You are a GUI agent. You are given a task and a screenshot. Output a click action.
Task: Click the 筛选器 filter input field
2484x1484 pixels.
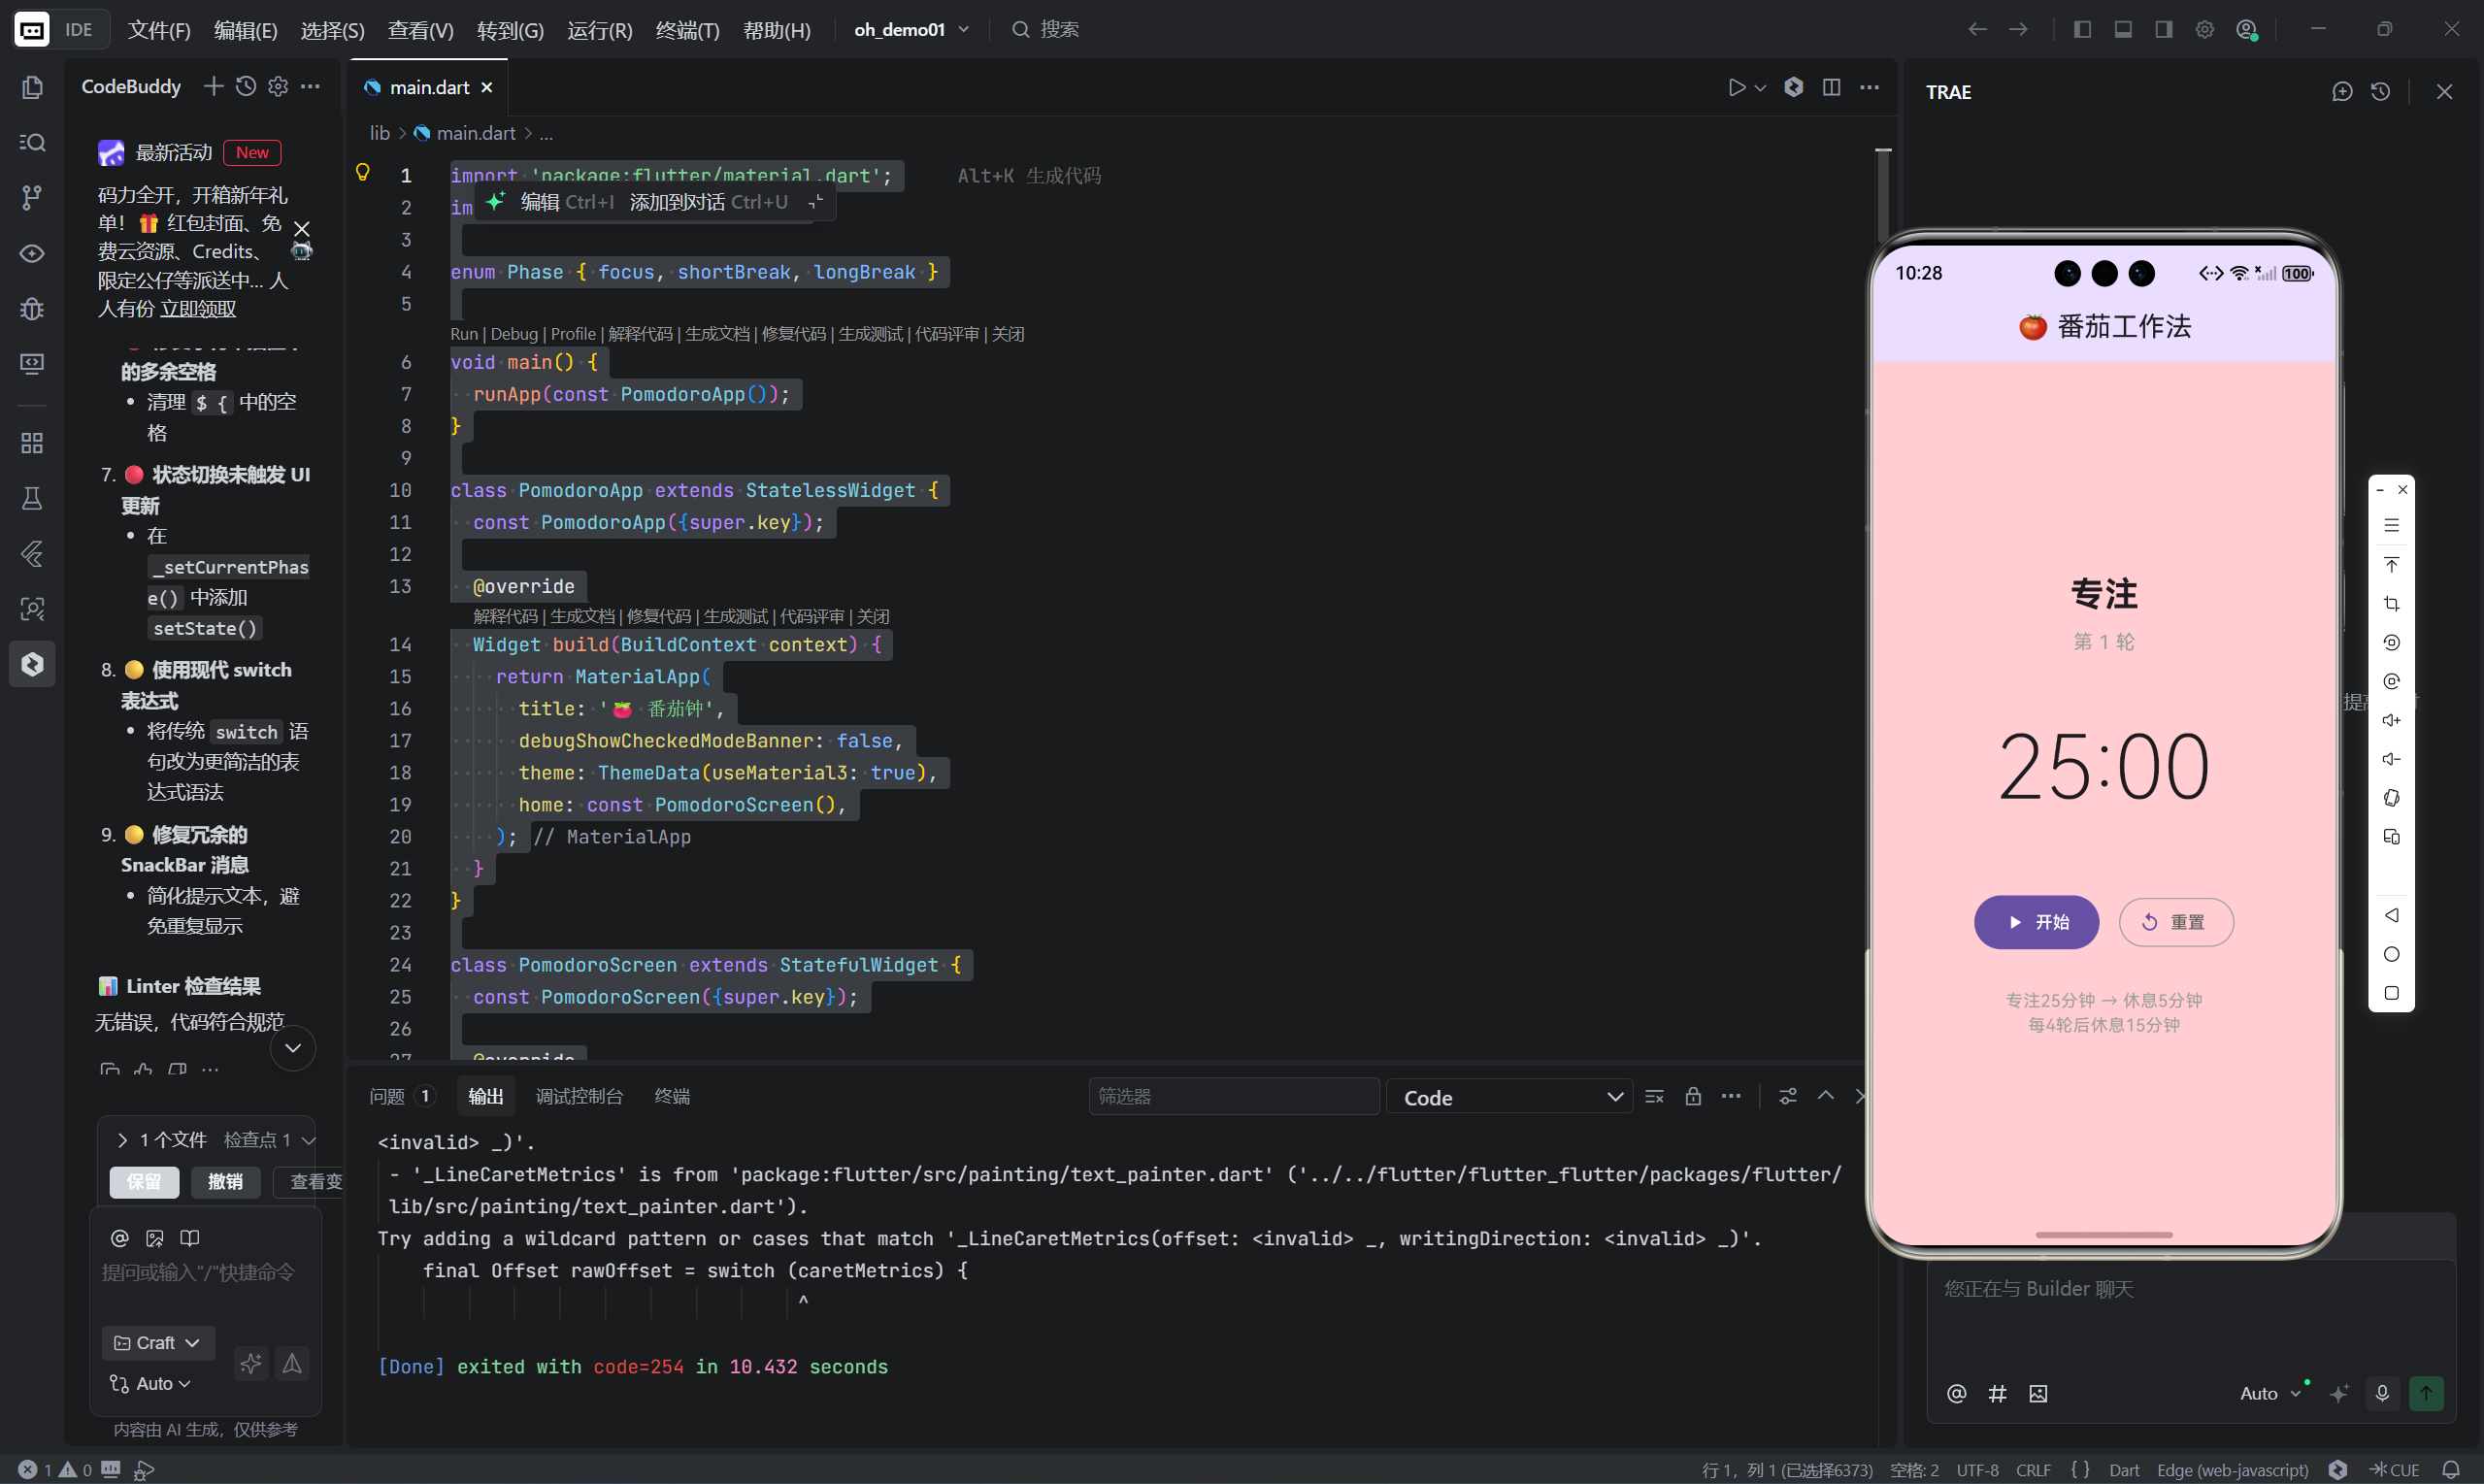pos(1233,1097)
